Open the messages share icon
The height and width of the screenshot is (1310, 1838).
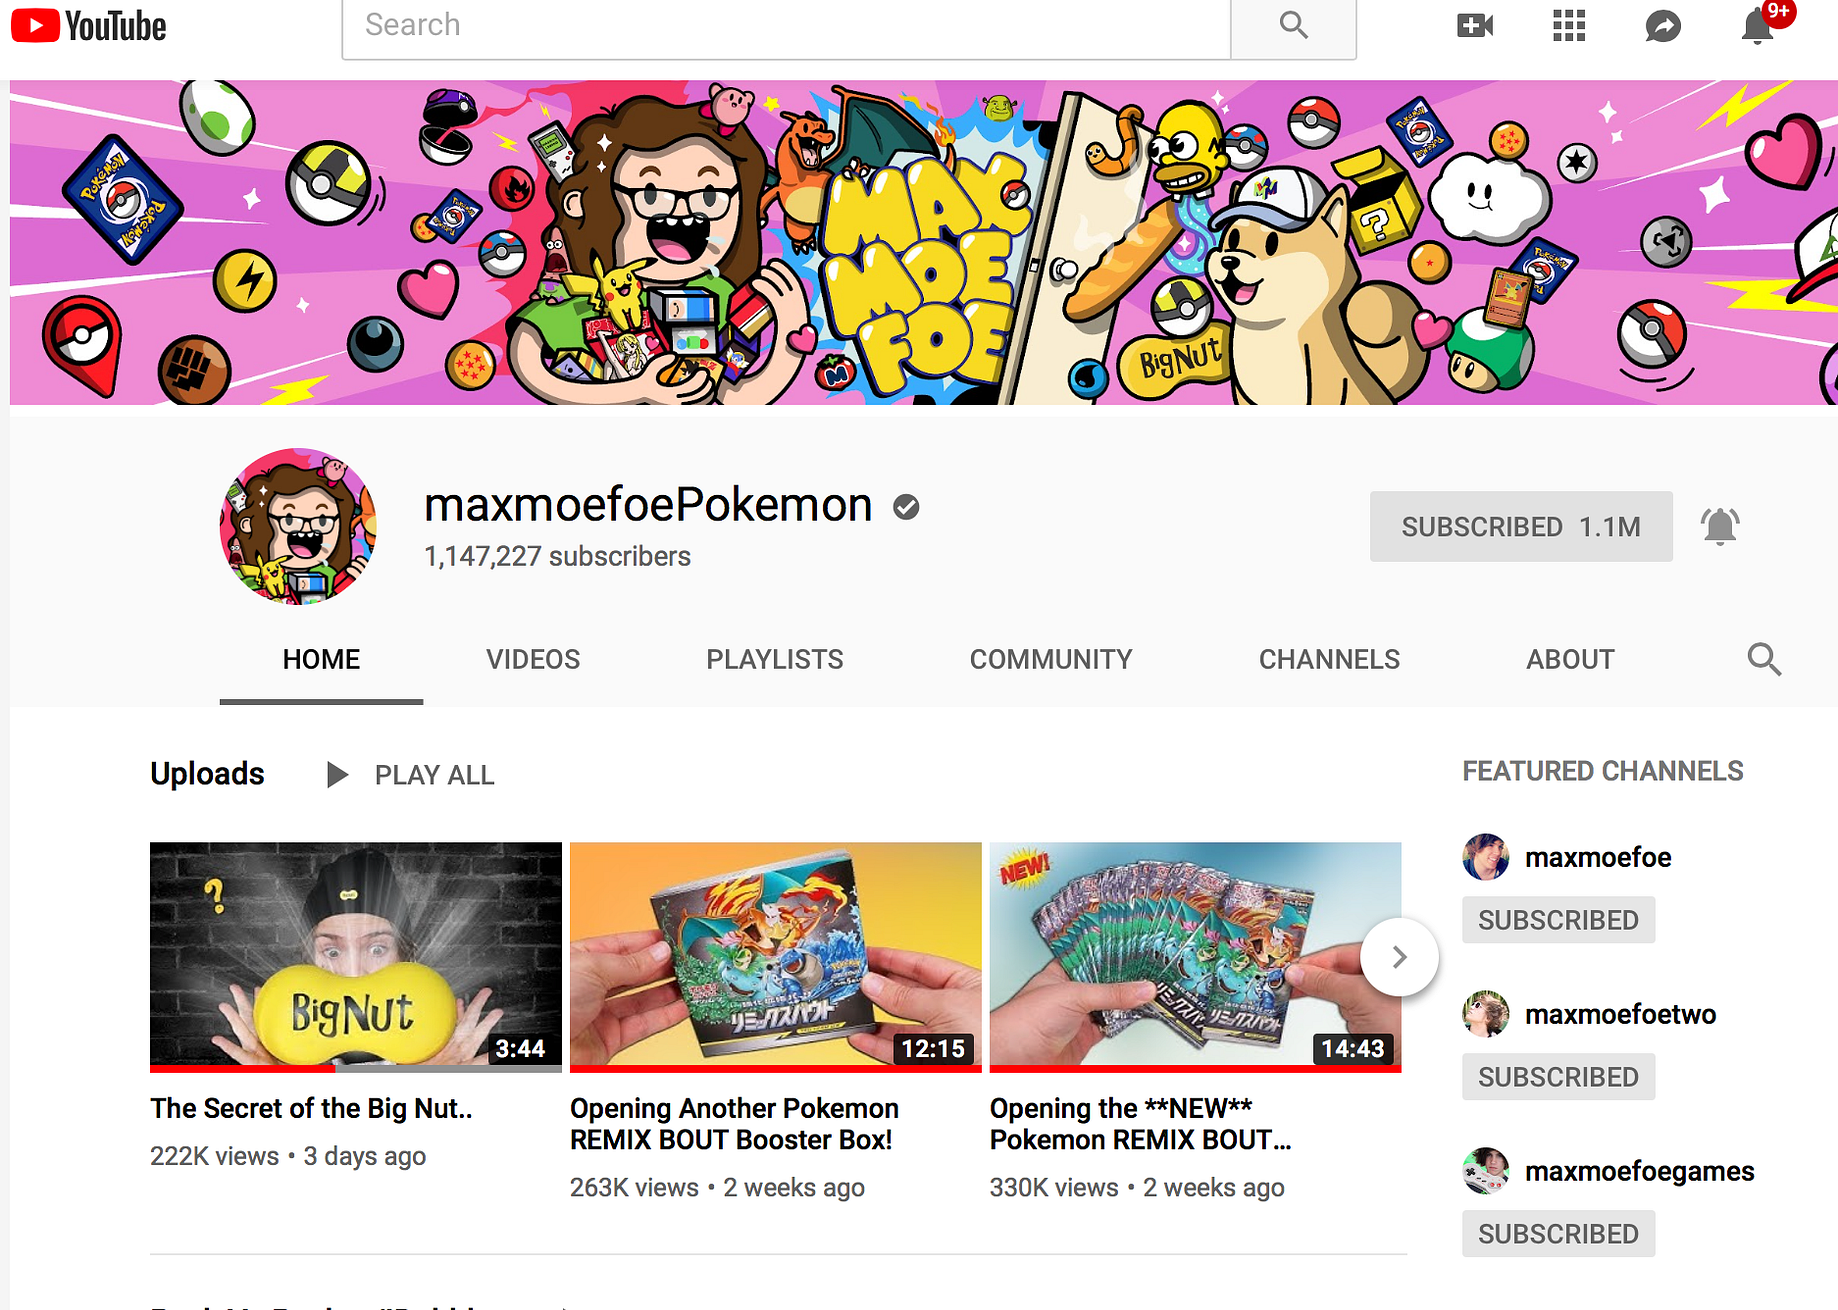point(1663,26)
